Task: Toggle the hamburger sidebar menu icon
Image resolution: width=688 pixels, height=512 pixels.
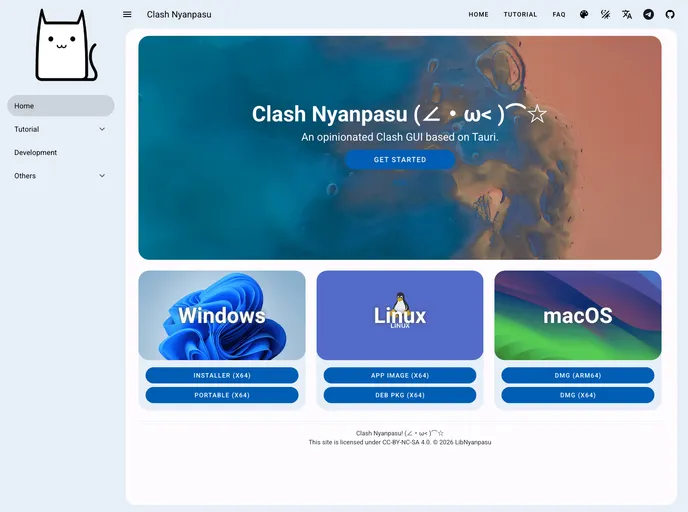Action: click(127, 14)
